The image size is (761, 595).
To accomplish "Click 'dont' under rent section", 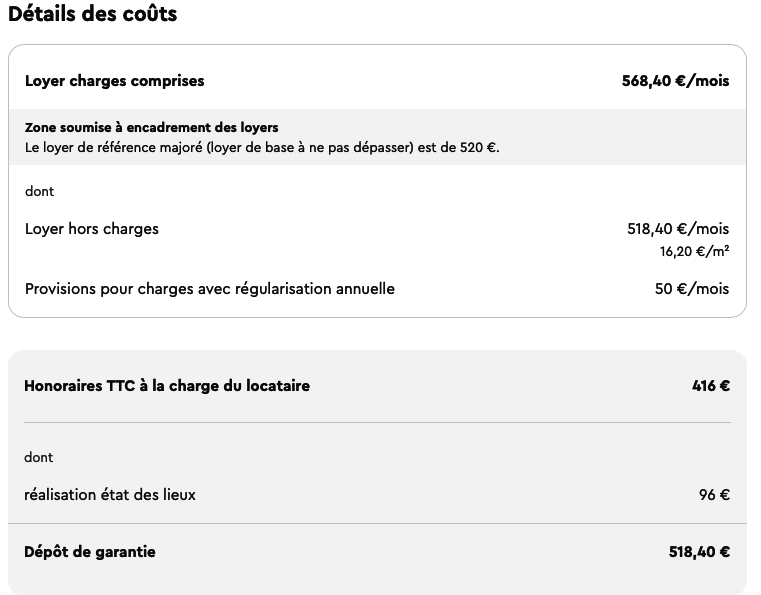I will tap(39, 191).
